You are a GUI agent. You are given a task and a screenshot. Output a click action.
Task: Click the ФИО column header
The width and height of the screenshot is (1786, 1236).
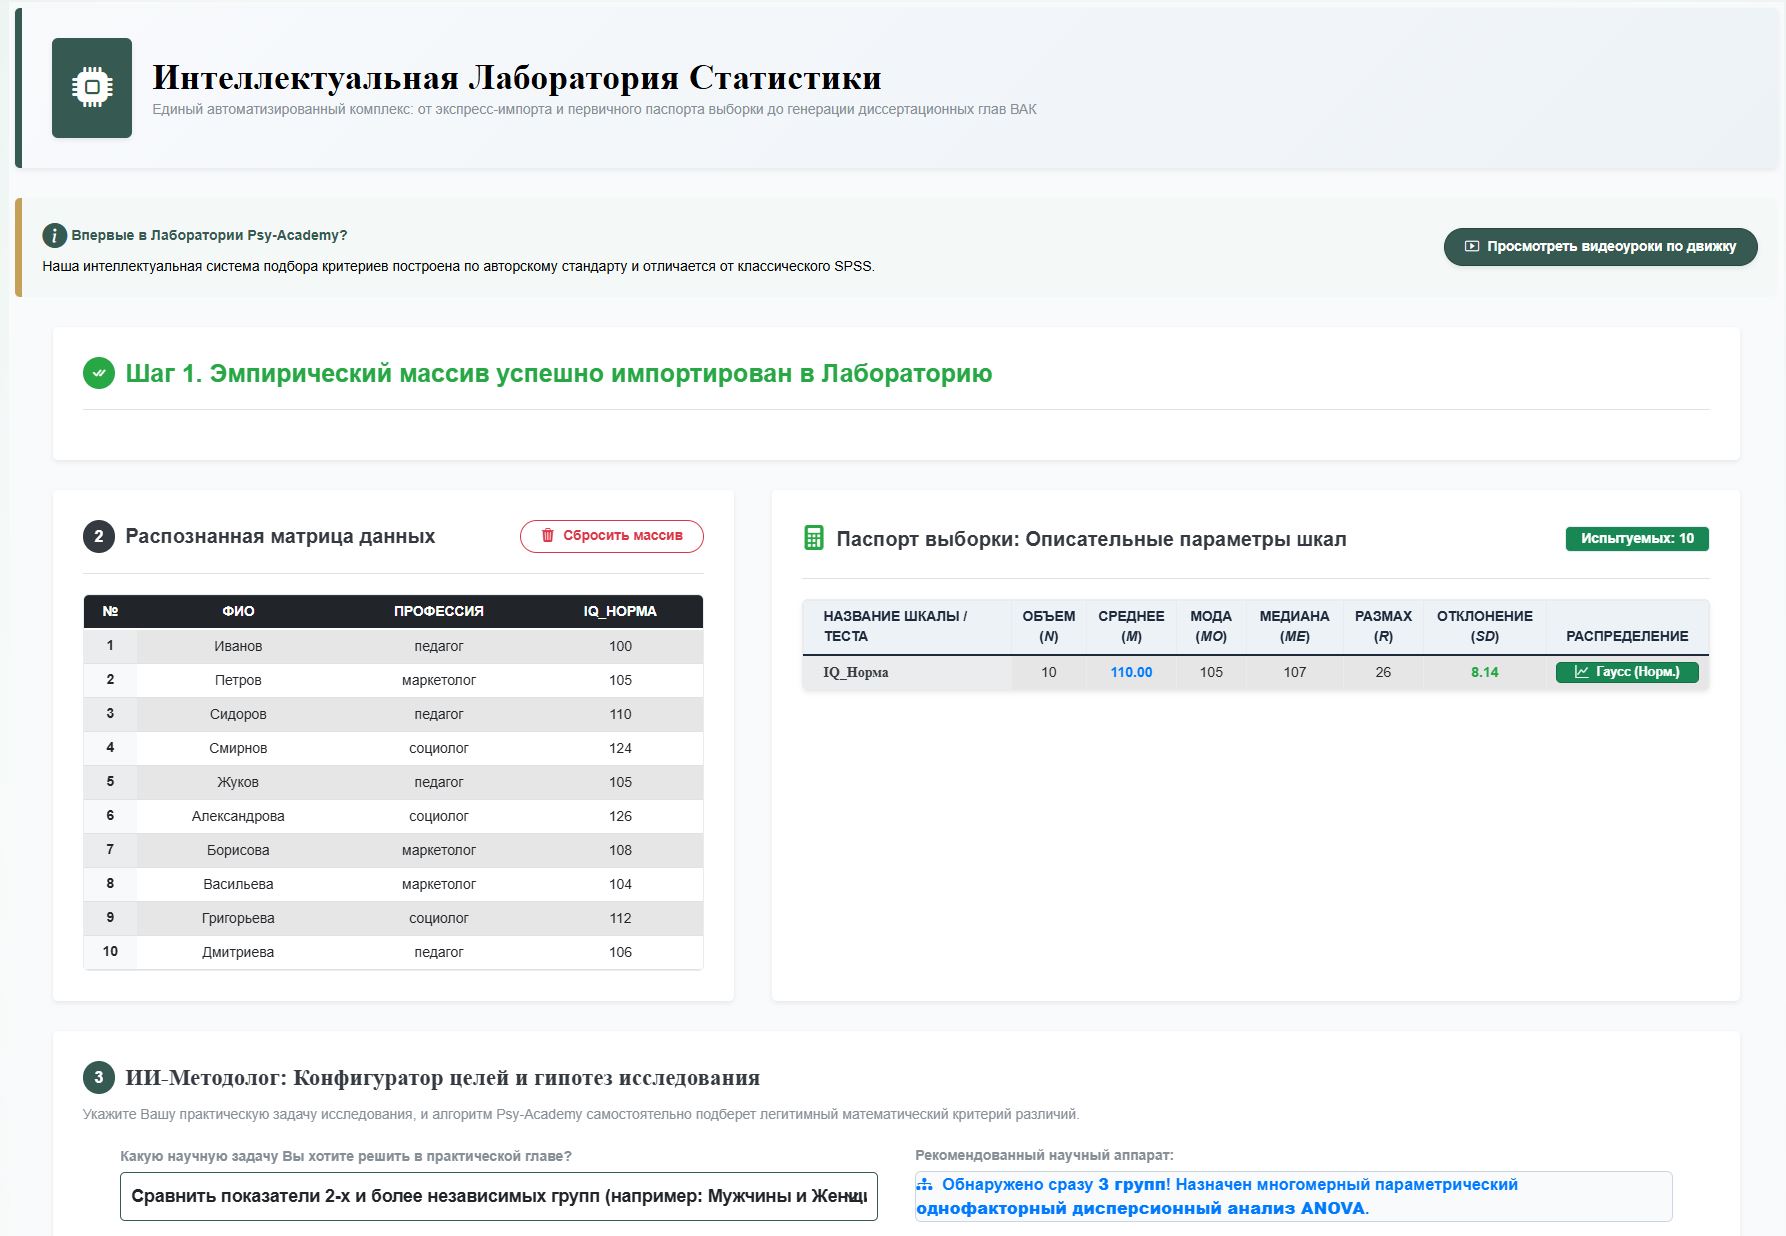coord(238,611)
